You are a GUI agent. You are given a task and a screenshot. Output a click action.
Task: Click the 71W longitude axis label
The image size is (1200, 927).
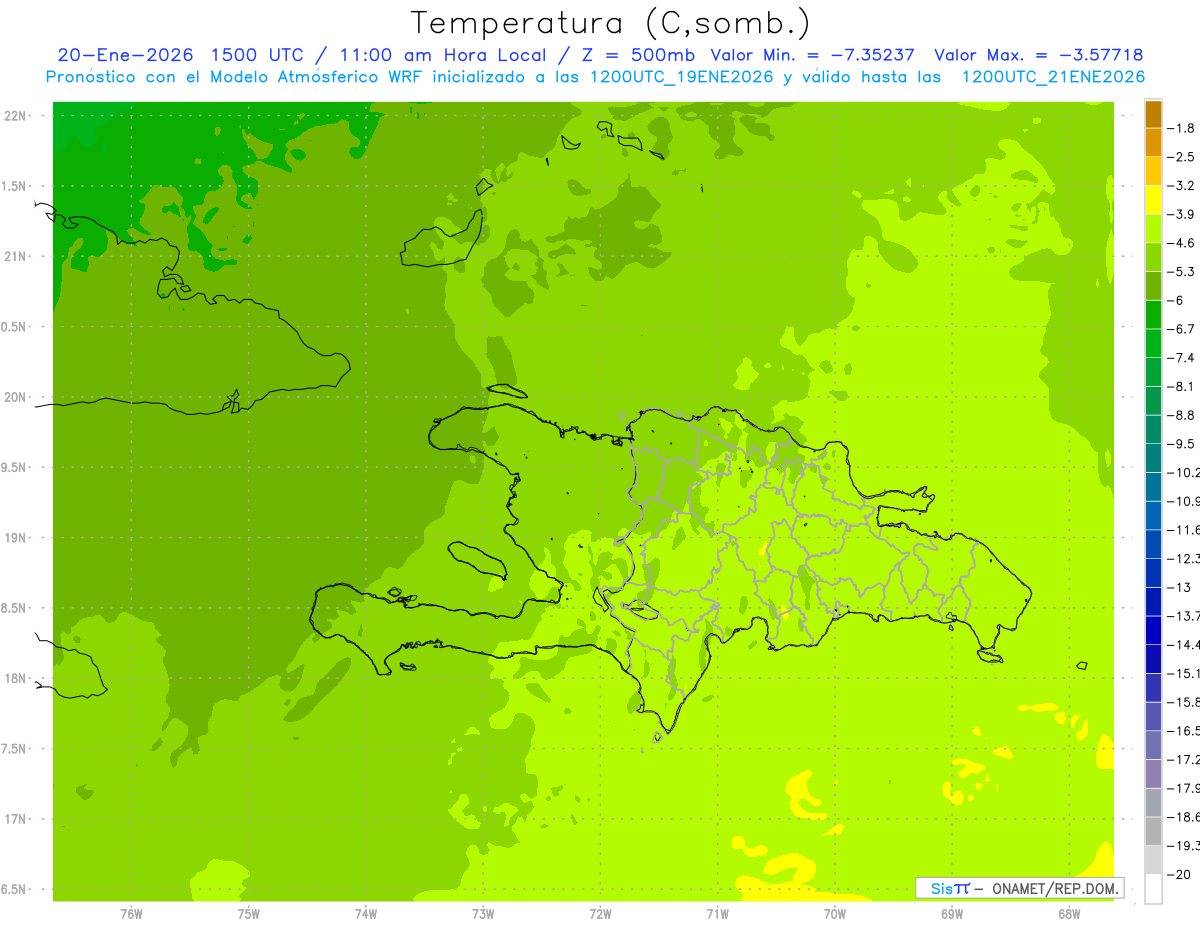[717, 913]
